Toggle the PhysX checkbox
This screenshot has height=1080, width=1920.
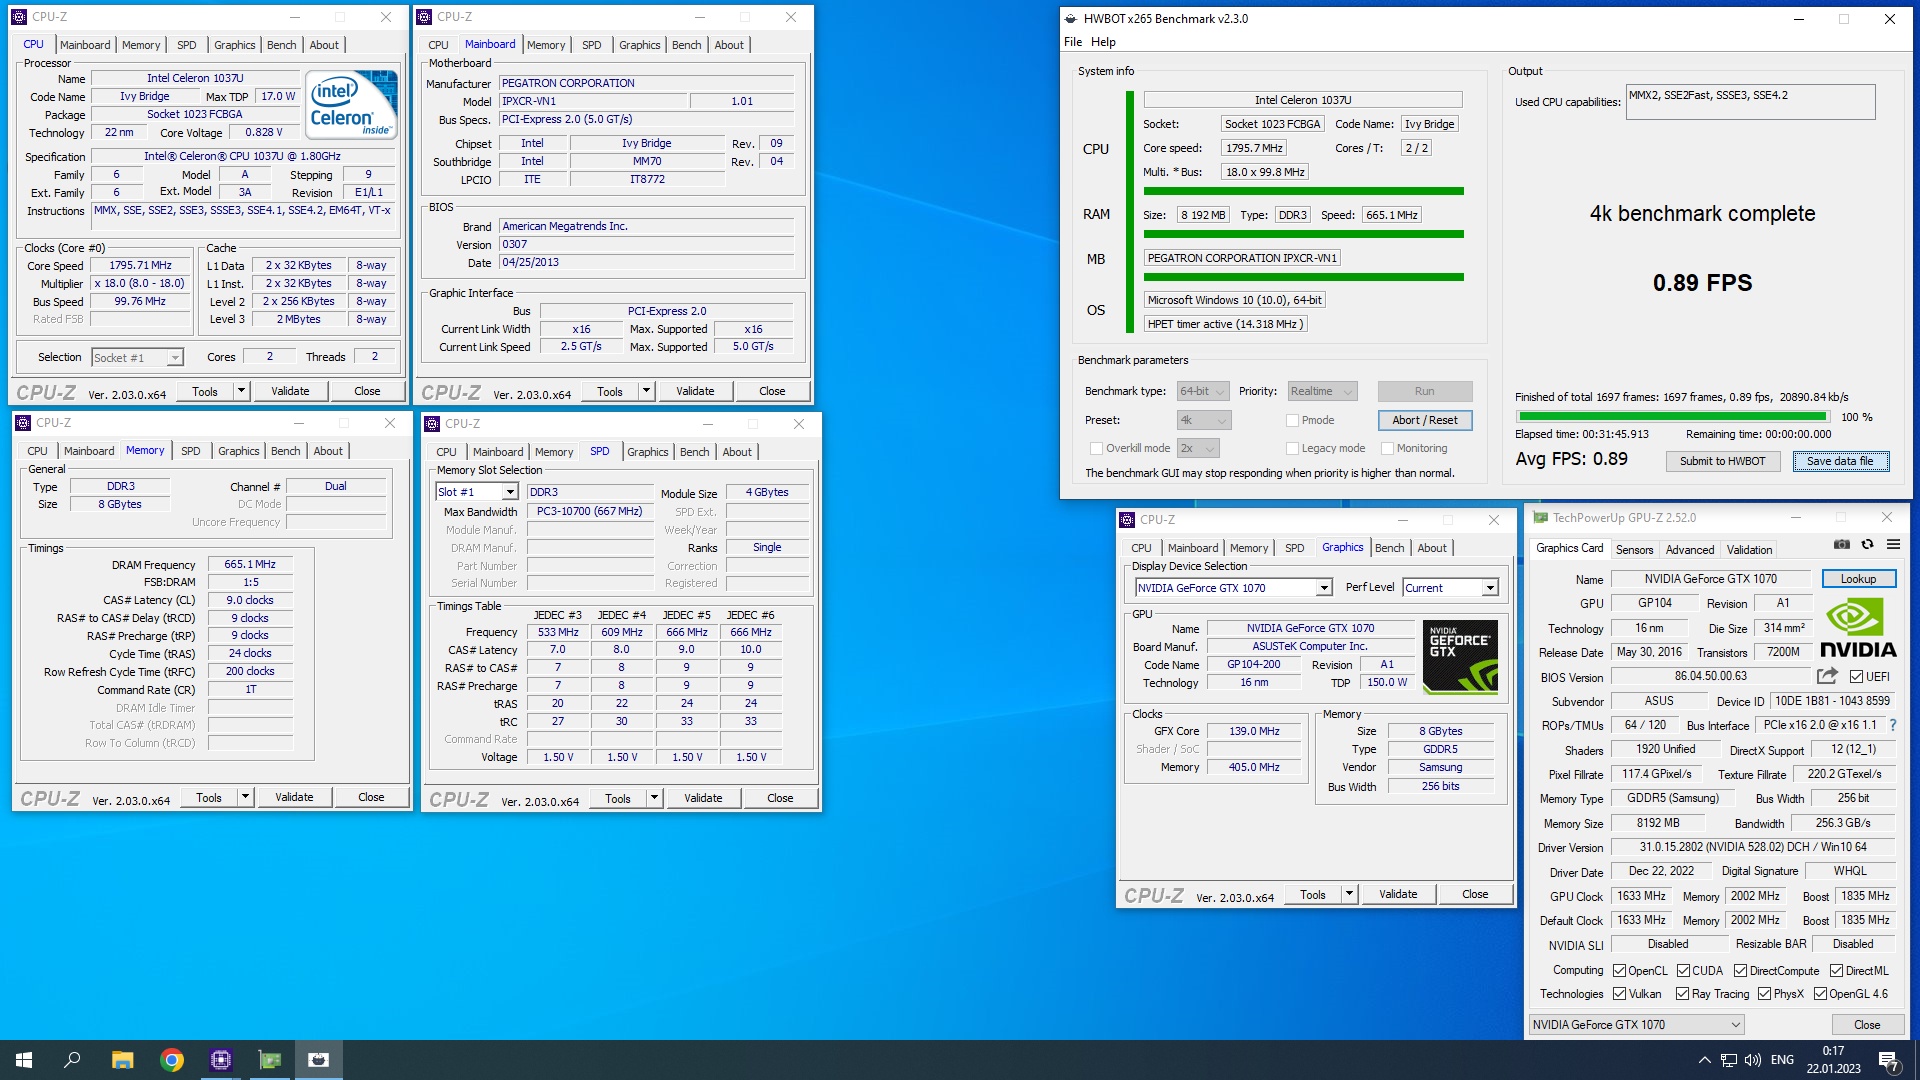click(x=1764, y=993)
